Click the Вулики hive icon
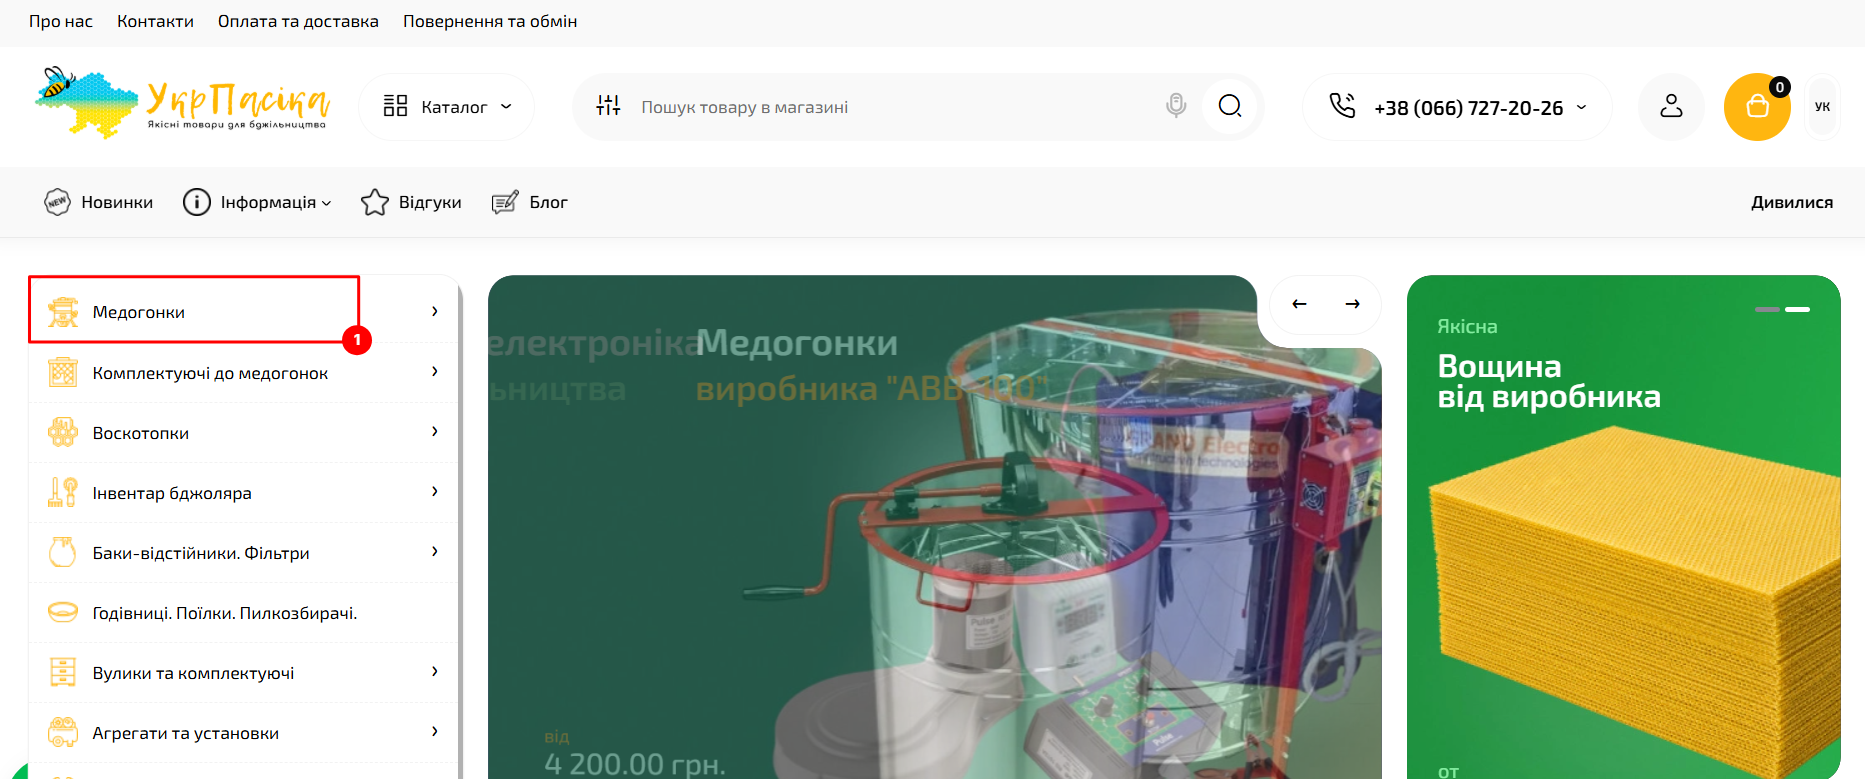 [x=63, y=672]
